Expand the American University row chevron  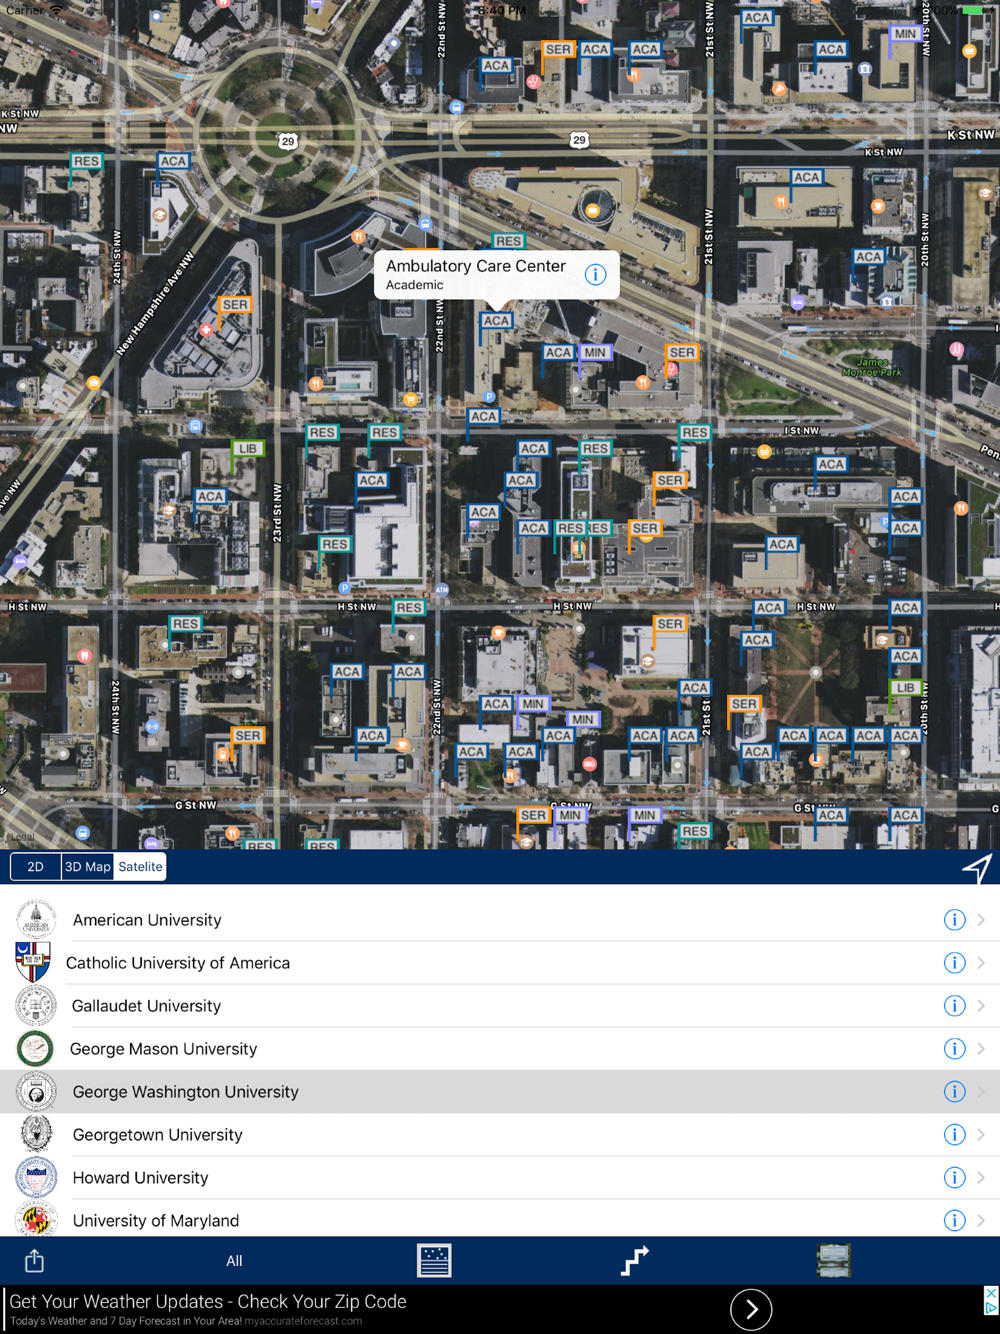[981, 920]
